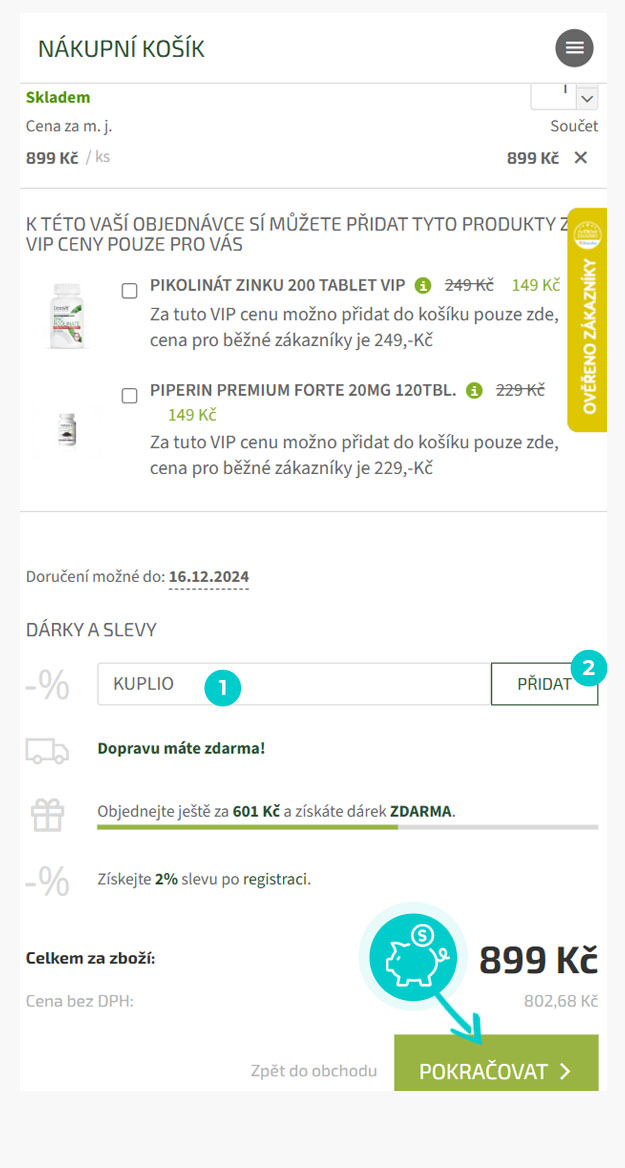The height and width of the screenshot is (1168, 625).
Task: Open the quantity dropdown arrow
Action: click(587, 97)
